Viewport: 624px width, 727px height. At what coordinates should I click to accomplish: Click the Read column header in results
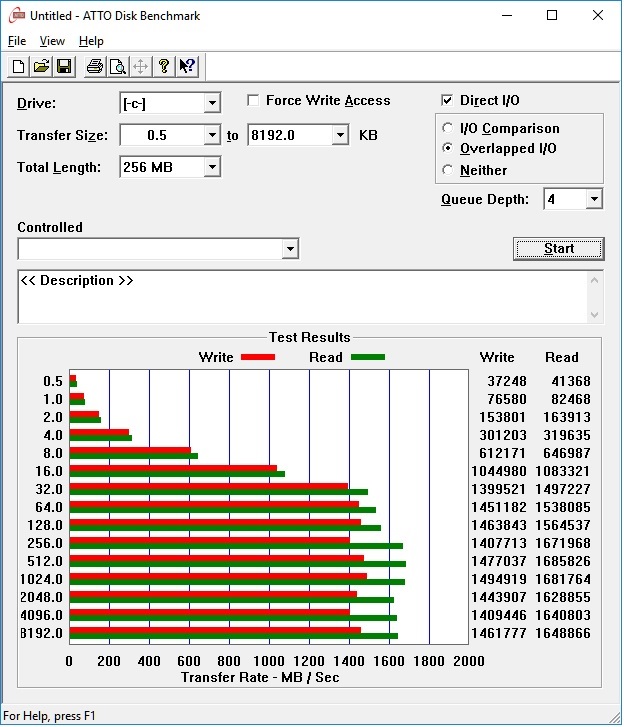(x=561, y=357)
